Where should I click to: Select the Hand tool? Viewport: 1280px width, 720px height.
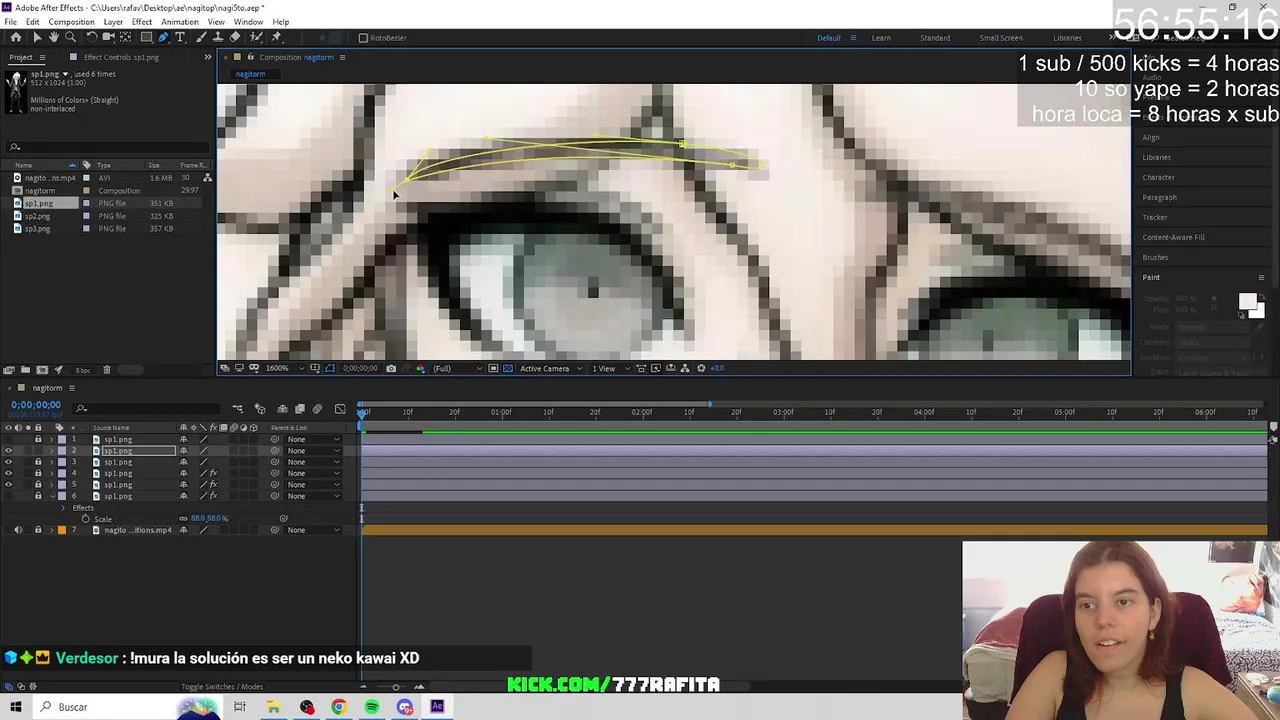54,37
